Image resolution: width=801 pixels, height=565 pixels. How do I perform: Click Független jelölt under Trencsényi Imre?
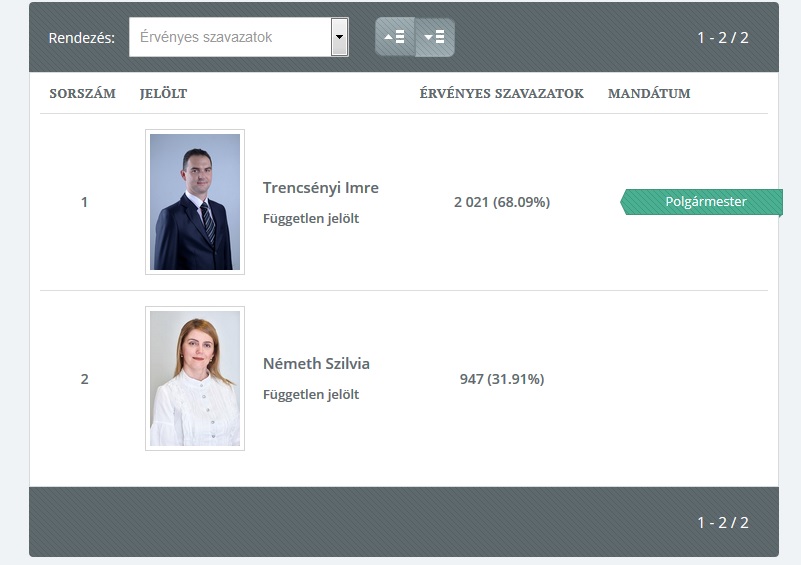[311, 219]
